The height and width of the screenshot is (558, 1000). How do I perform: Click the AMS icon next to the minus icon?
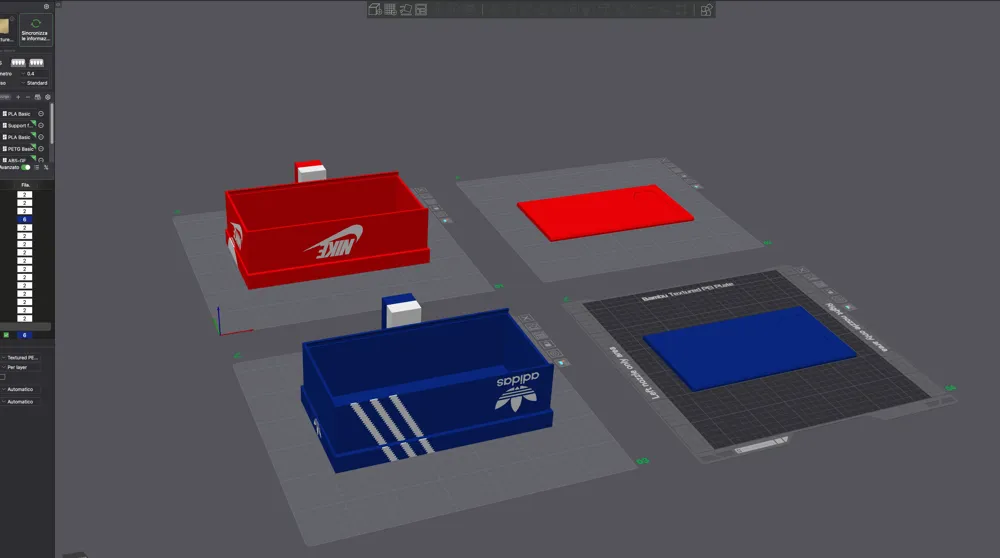(38, 97)
